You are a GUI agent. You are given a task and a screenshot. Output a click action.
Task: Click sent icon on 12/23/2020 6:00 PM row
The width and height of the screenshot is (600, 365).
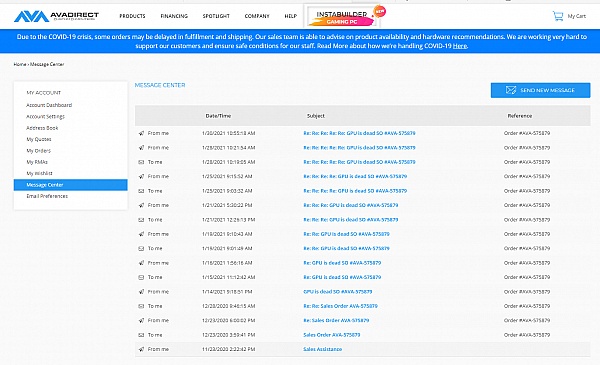(141, 321)
